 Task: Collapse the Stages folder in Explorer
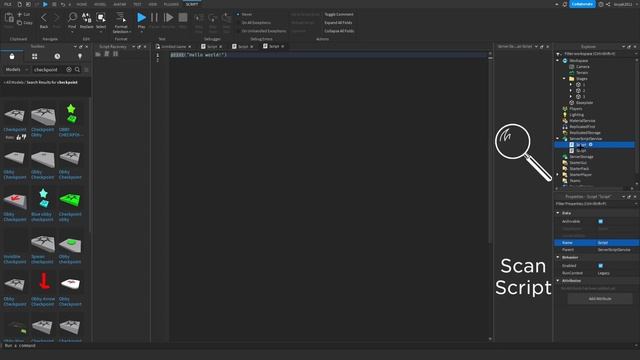pyautogui.click(x=564, y=78)
